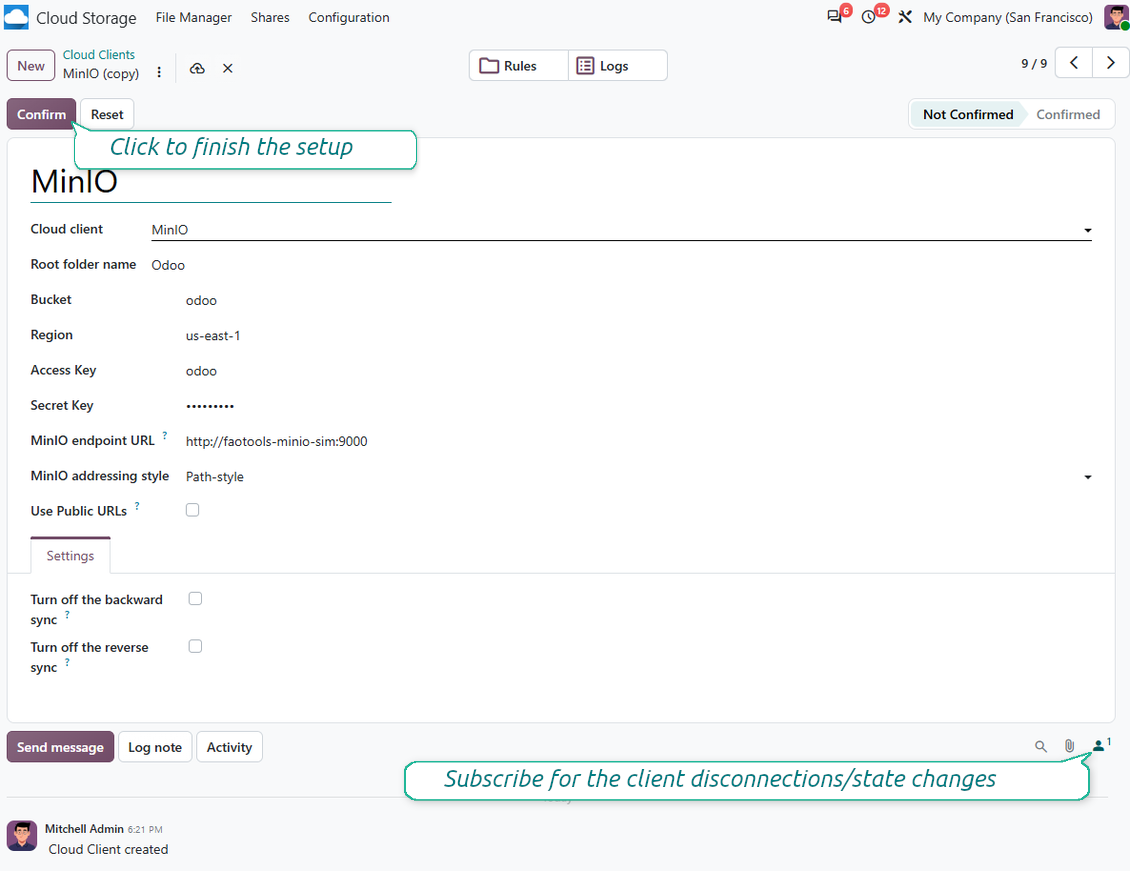Click Send message in chatter
Image resolution: width=1130 pixels, height=871 pixels.
coord(61,747)
